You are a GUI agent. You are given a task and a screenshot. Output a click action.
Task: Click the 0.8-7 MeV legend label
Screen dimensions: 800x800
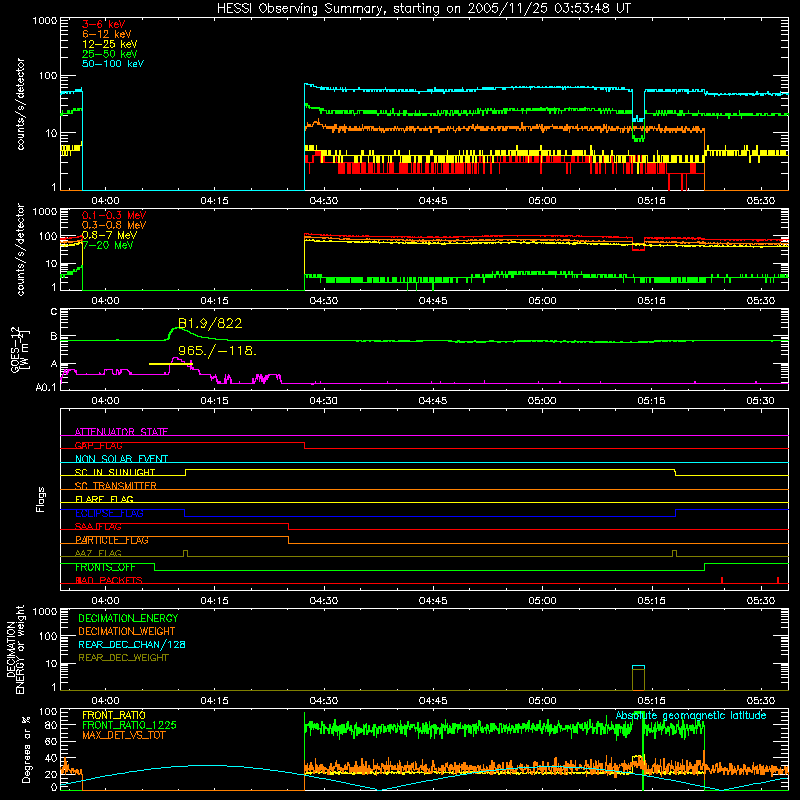coord(109,235)
